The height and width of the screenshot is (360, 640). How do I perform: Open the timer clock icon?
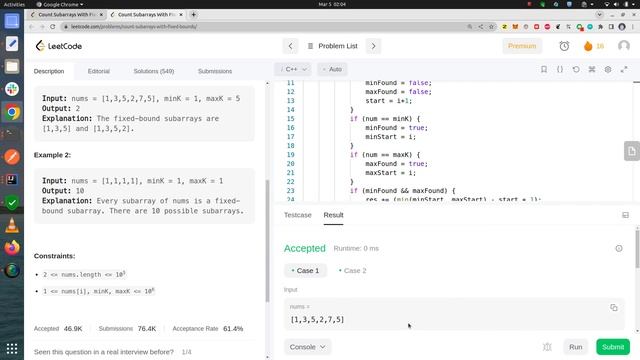pyautogui.click(x=564, y=46)
